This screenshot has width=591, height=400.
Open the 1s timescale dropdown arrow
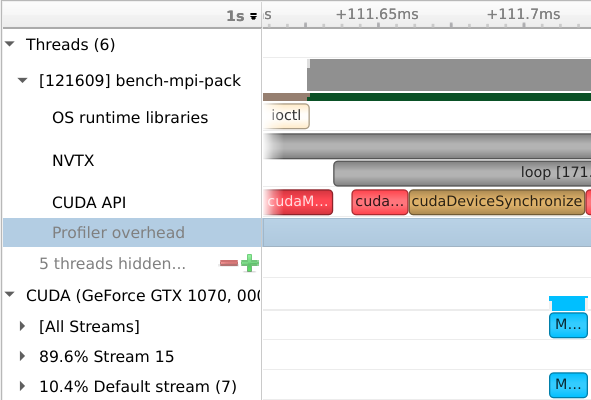253,16
